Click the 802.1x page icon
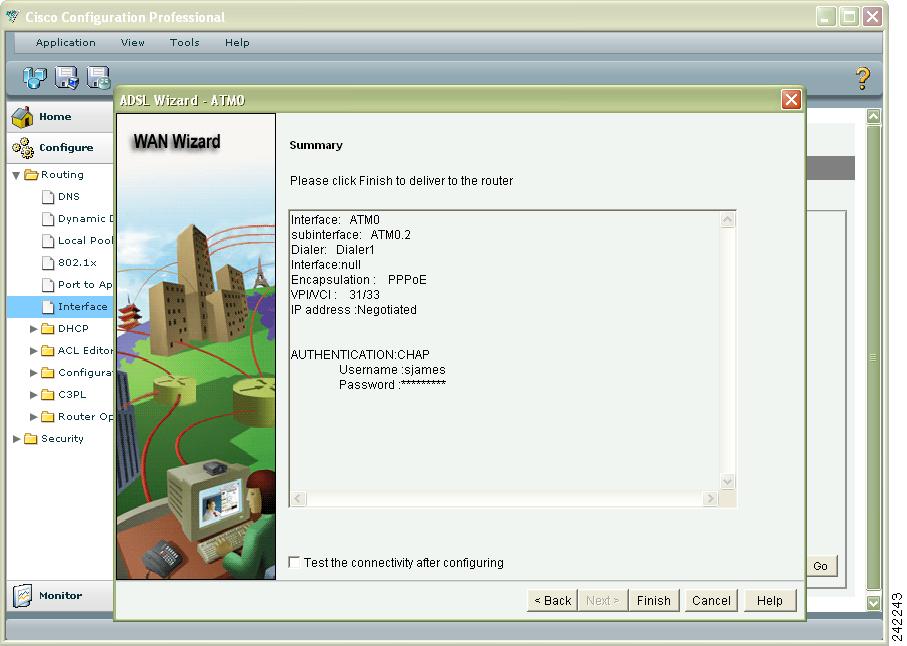The width and height of the screenshot is (907, 646). 48,263
